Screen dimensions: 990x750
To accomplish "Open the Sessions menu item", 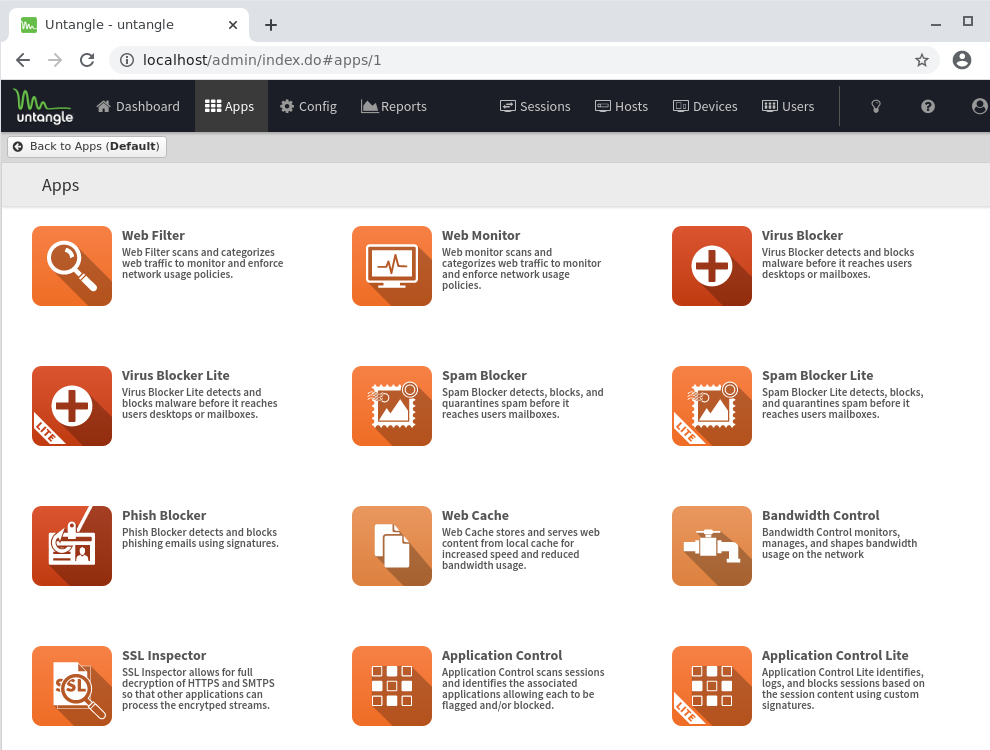I will point(535,106).
